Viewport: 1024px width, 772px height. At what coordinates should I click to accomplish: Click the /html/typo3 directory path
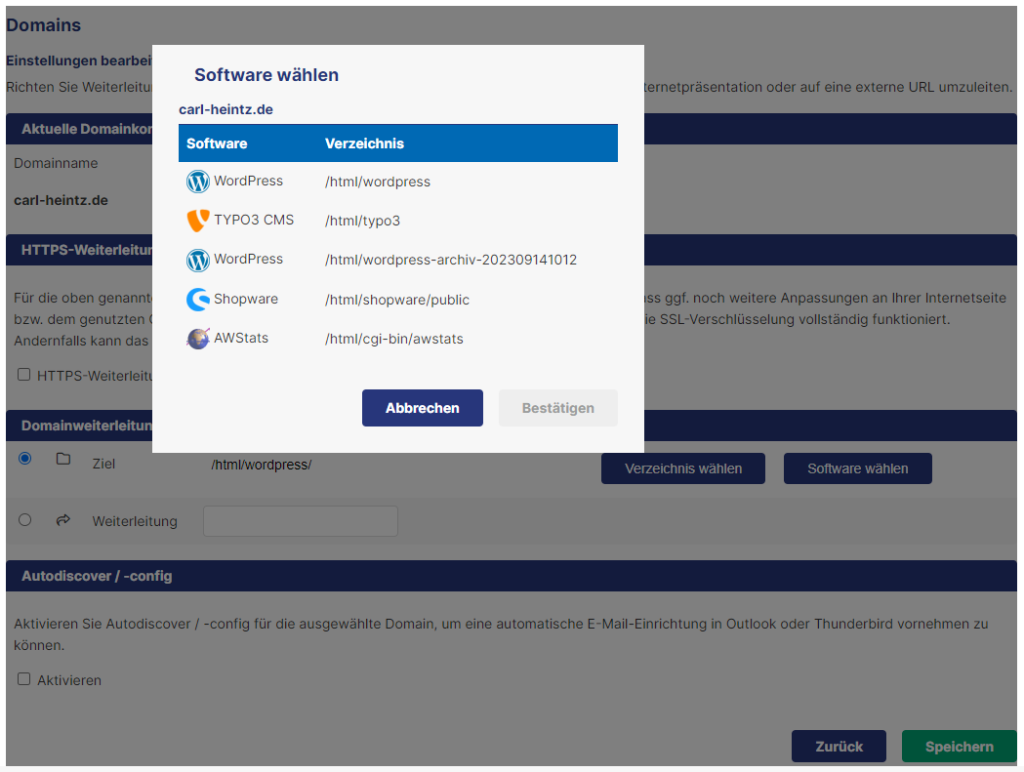(362, 221)
